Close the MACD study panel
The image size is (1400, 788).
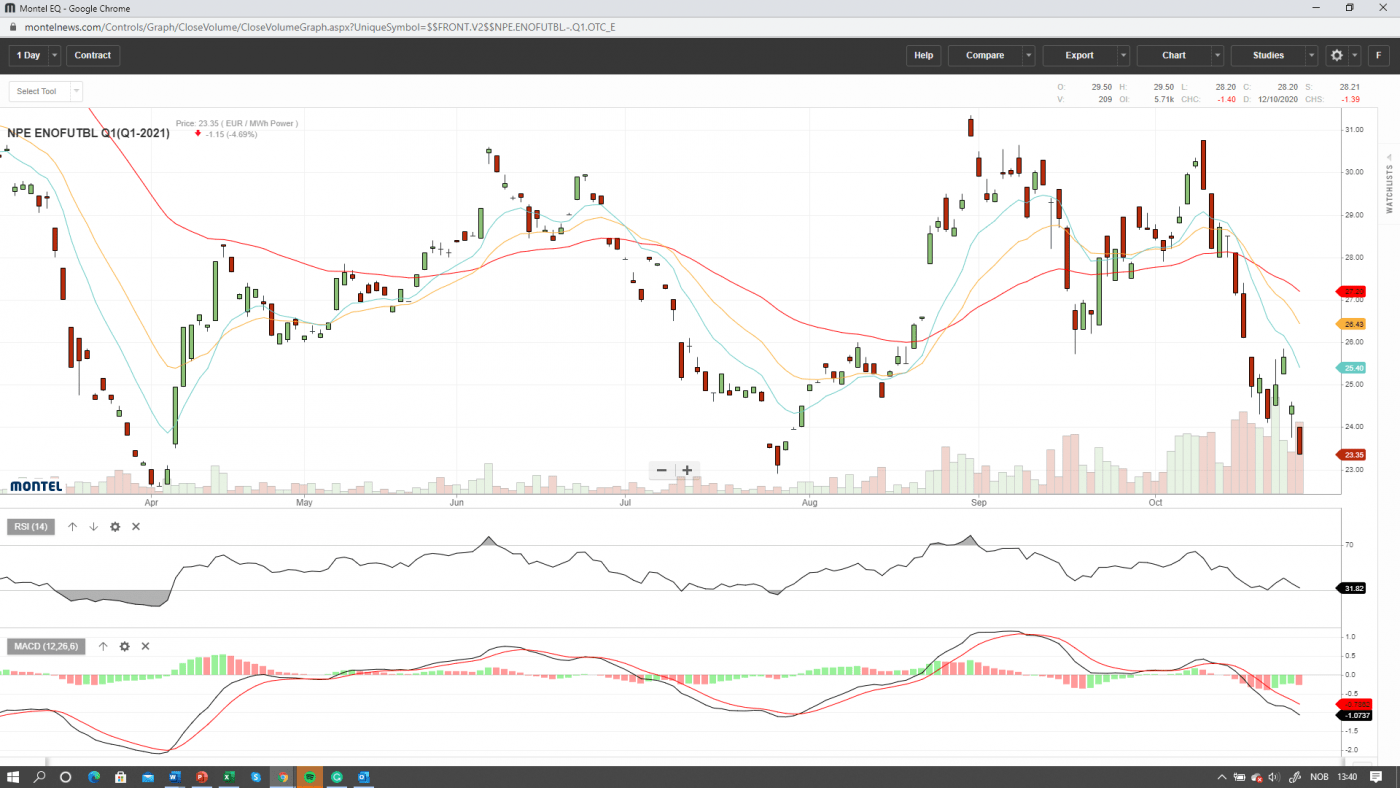[145, 647]
